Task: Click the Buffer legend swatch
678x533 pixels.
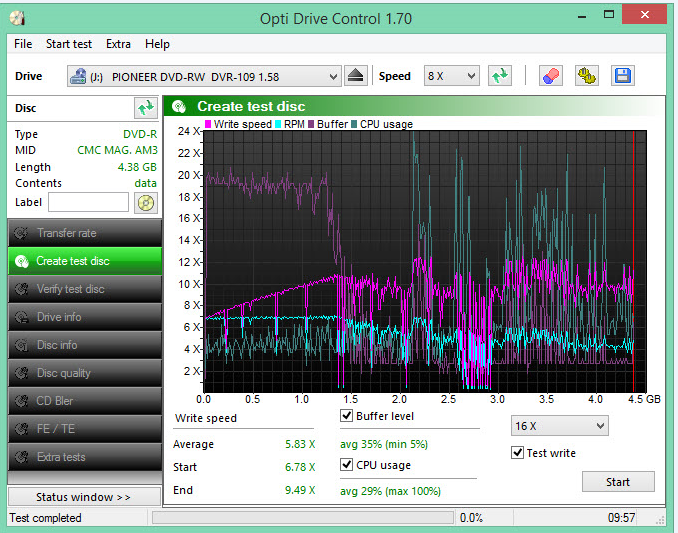Action: coord(311,124)
